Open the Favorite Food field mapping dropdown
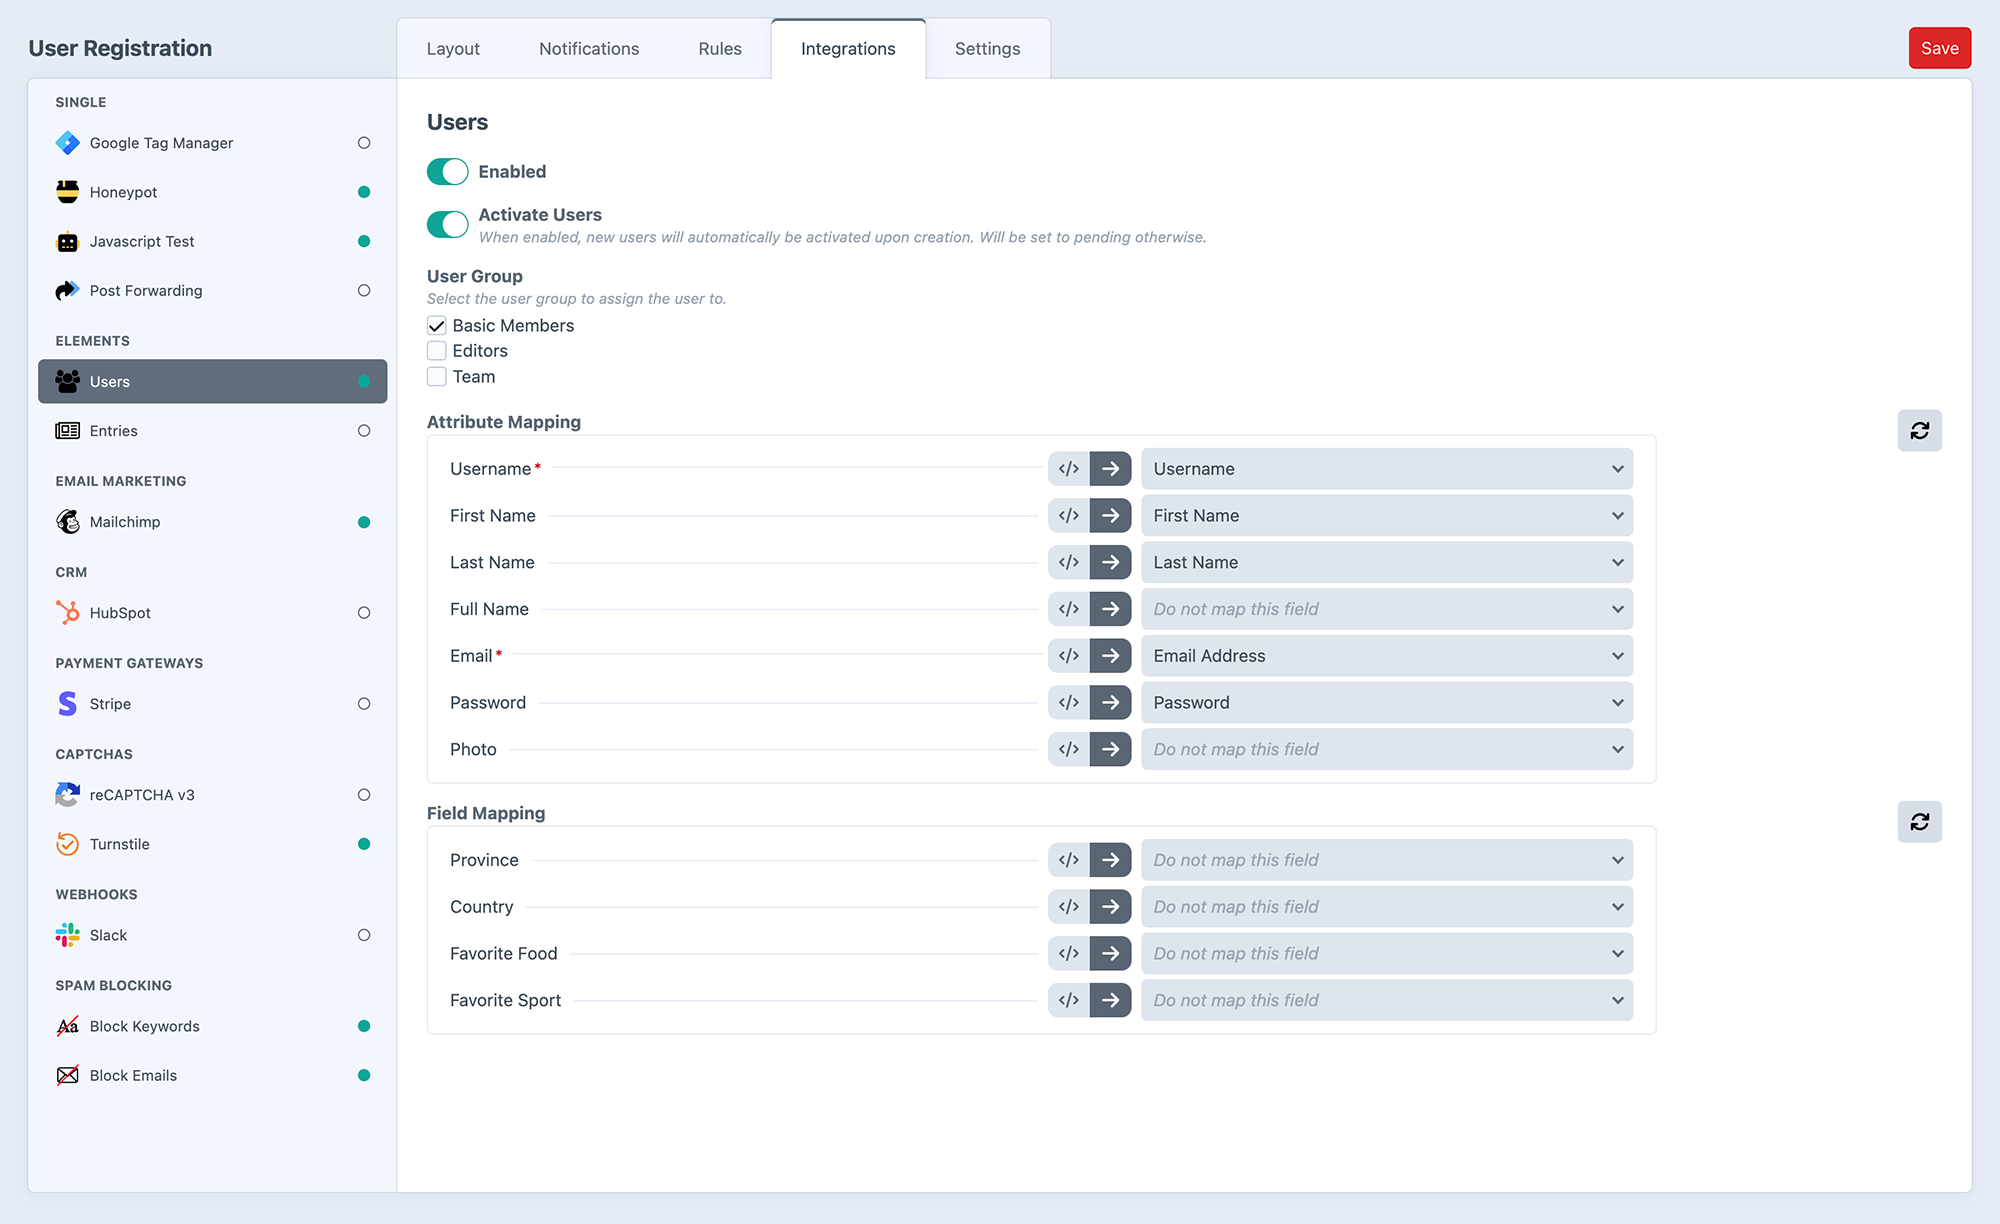The height and width of the screenshot is (1224, 2000). coord(1386,953)
